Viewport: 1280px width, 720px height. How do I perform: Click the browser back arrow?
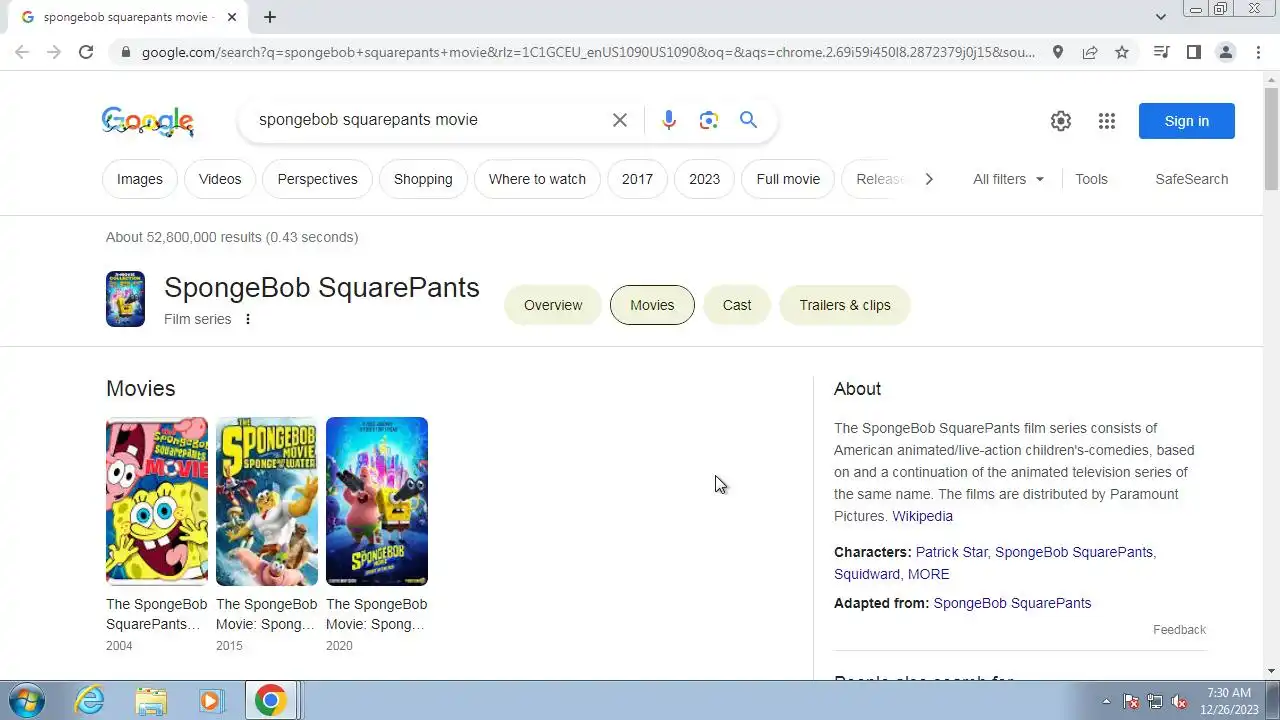point(22,52)
